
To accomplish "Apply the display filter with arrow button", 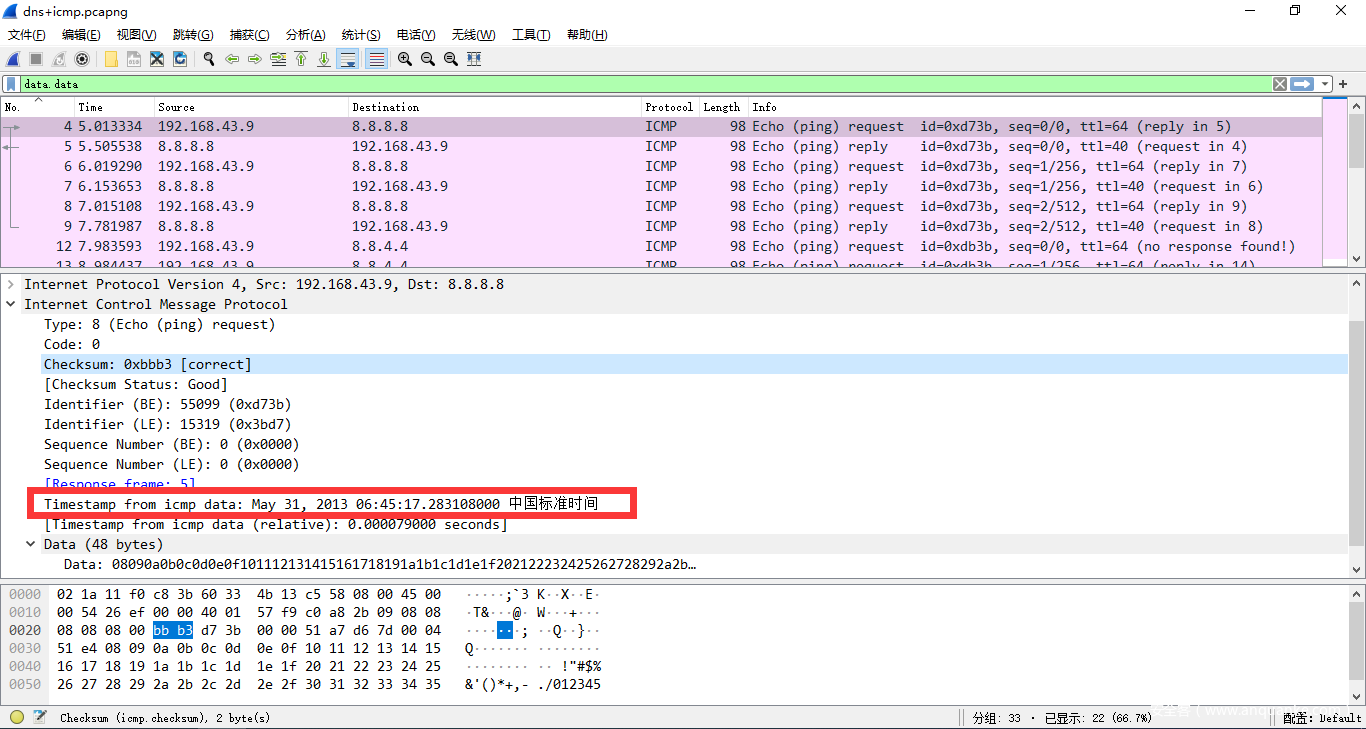I will pos(1302,84).
